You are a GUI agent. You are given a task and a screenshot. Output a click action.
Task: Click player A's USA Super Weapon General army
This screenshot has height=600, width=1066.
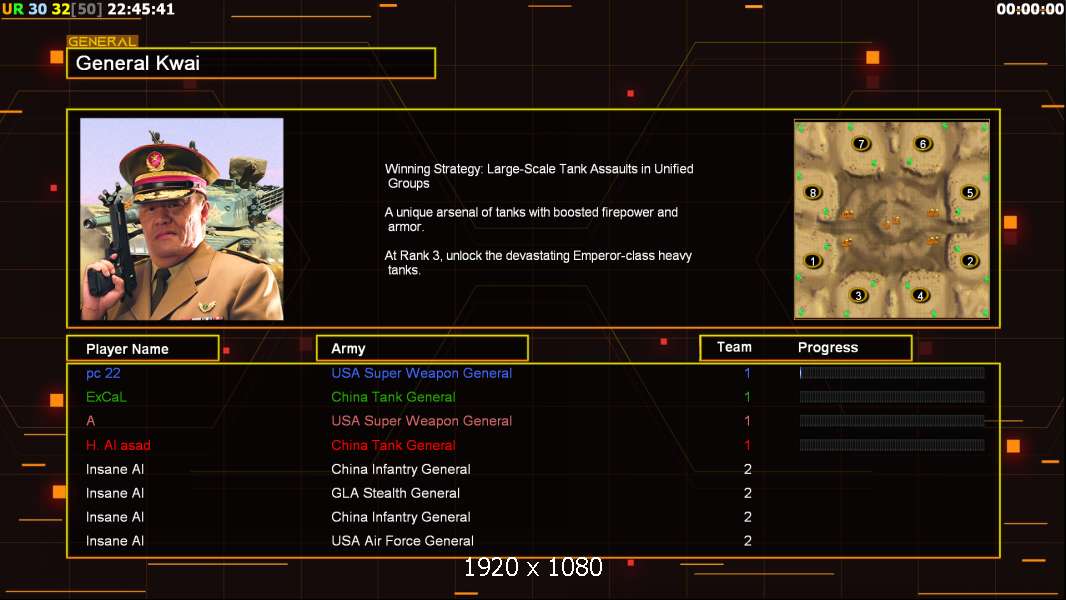422,421
